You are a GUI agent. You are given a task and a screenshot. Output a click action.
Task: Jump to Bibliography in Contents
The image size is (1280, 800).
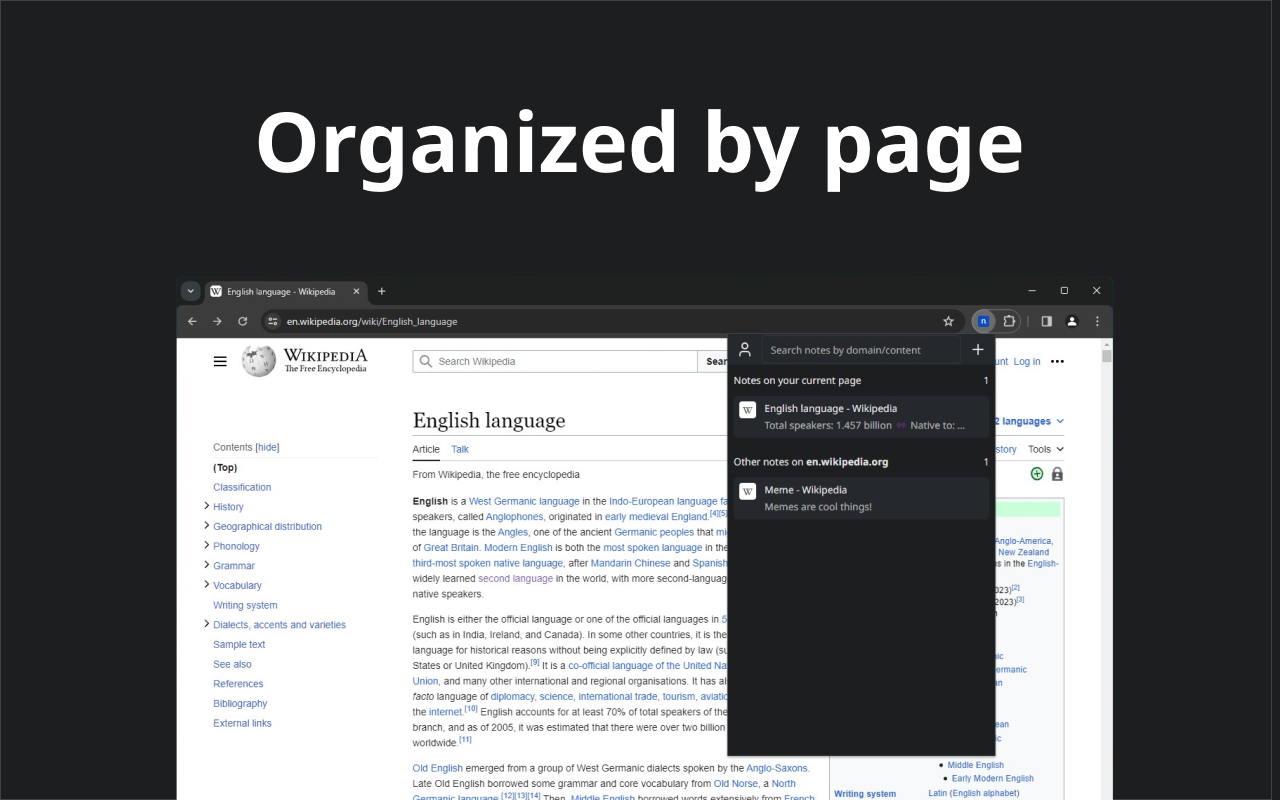[x=240, y=703]
